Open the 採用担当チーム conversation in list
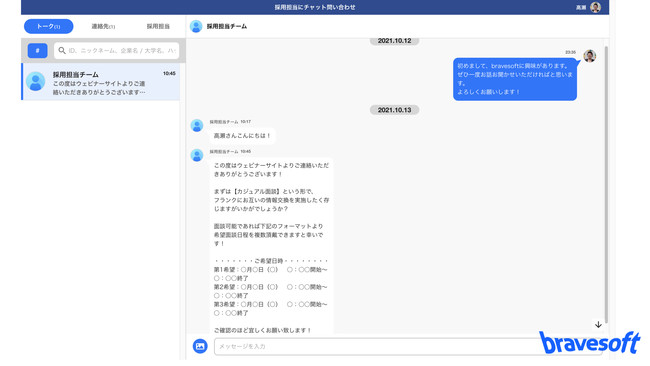650x366 pixels. [101, 82]
